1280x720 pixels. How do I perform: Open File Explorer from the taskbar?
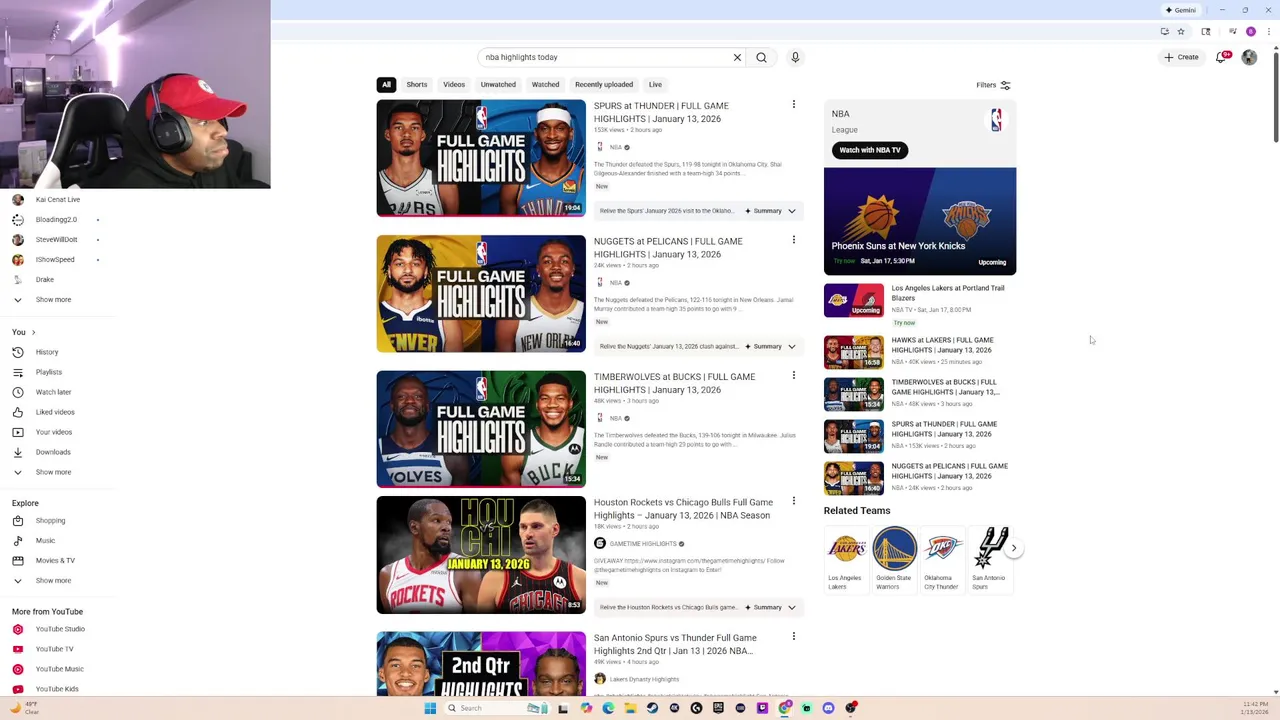pos(630,708)
